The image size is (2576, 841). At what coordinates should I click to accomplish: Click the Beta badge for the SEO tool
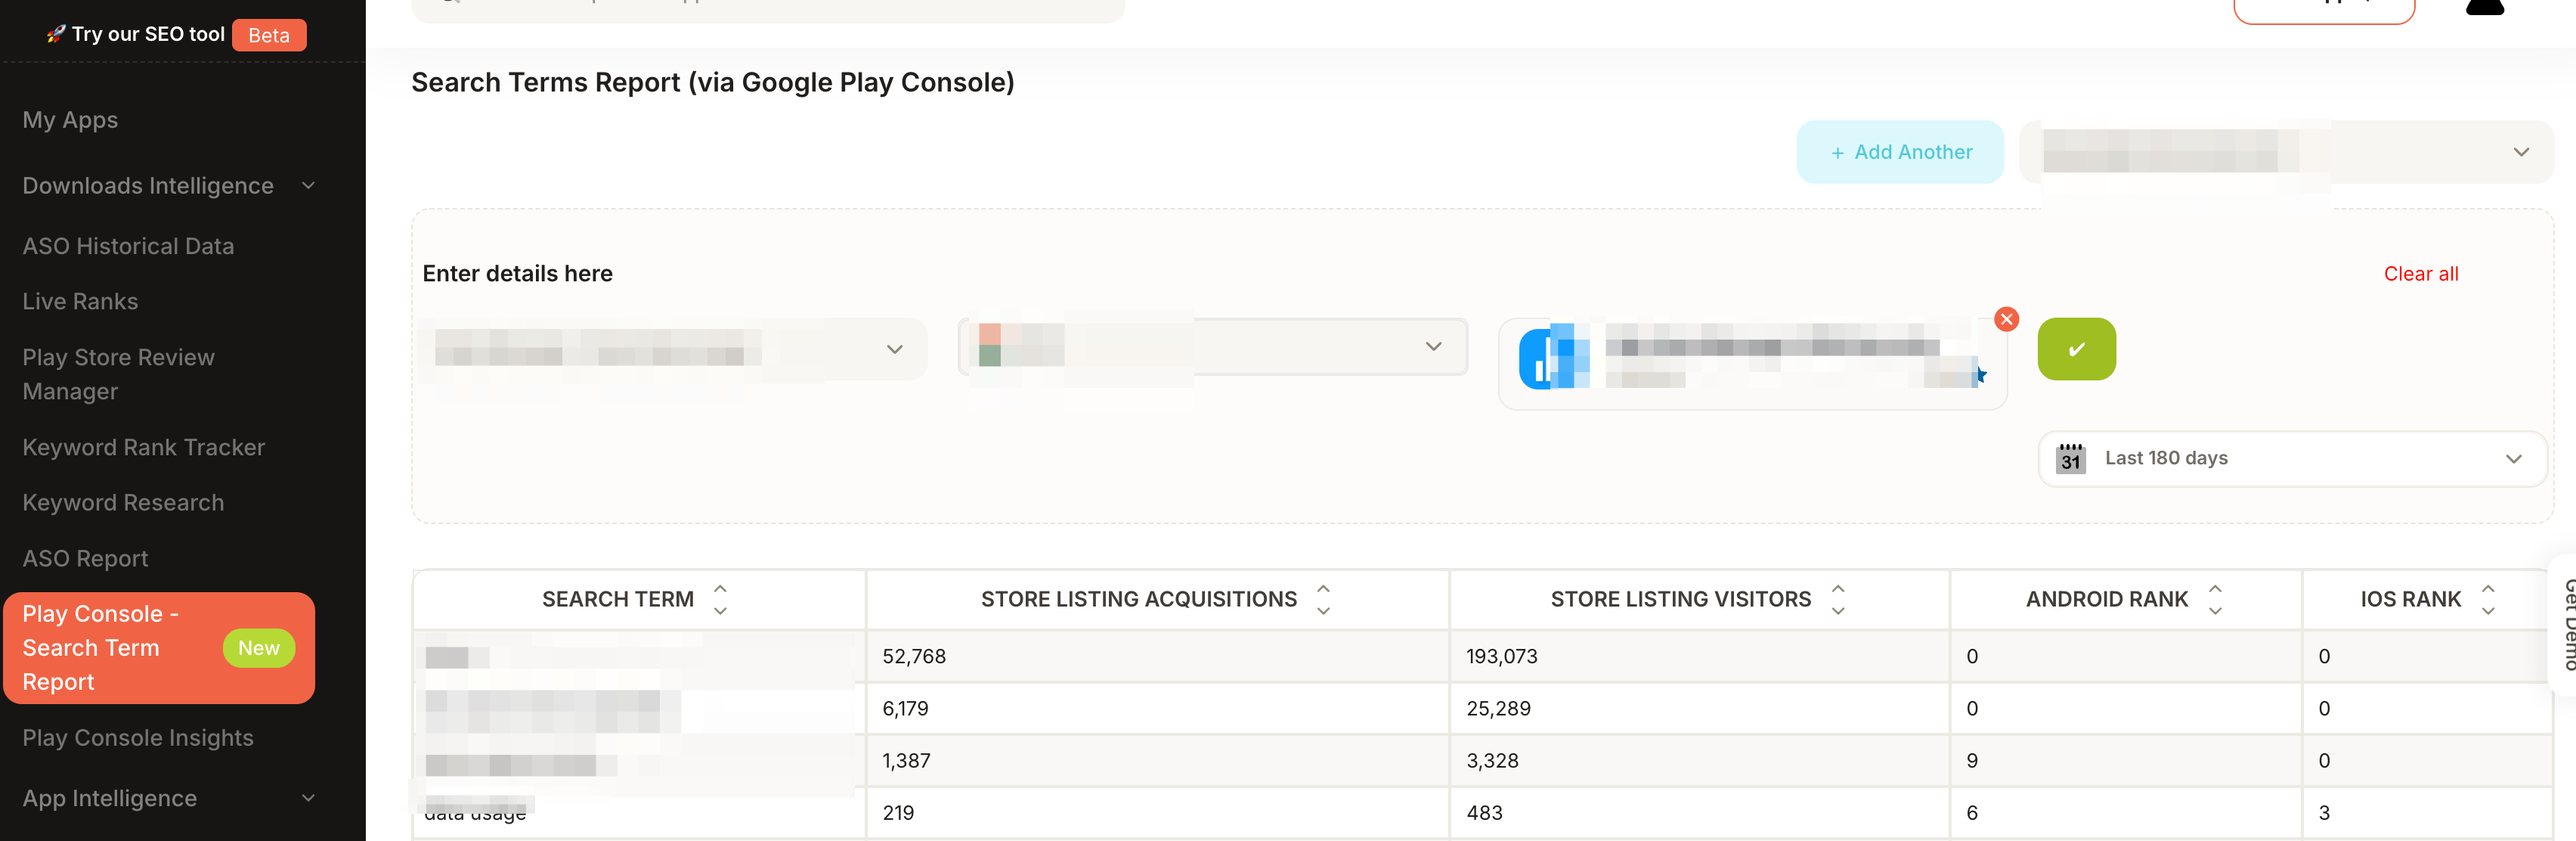(269, 35)
